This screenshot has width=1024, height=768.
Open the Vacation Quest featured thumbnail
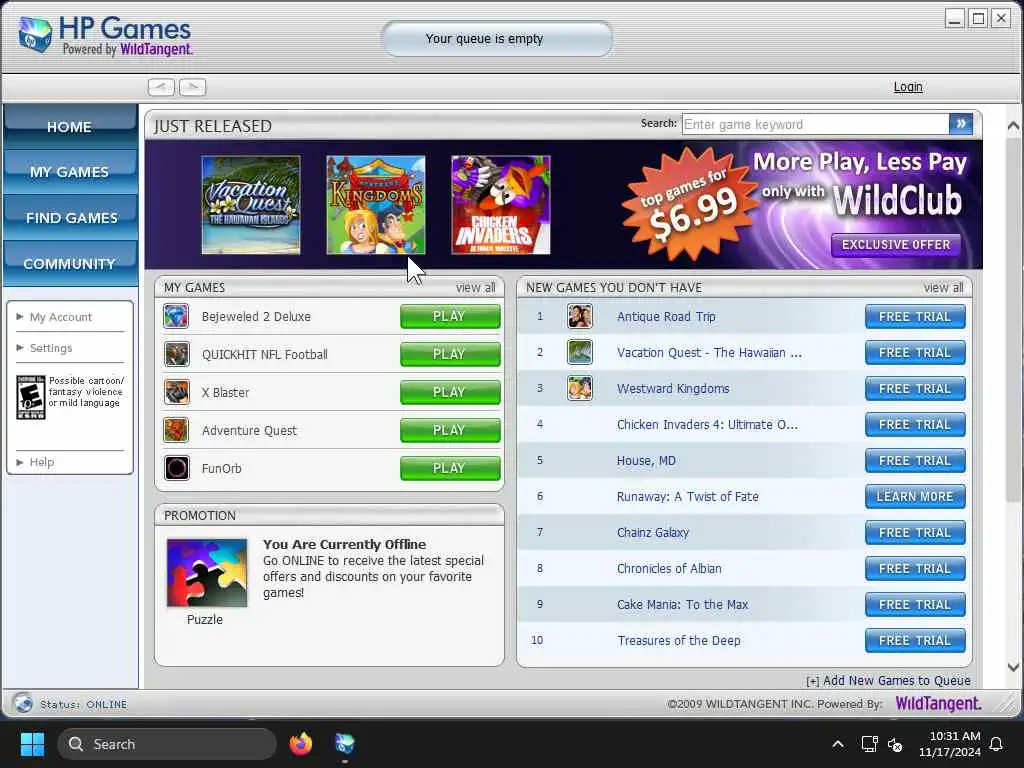251,205
